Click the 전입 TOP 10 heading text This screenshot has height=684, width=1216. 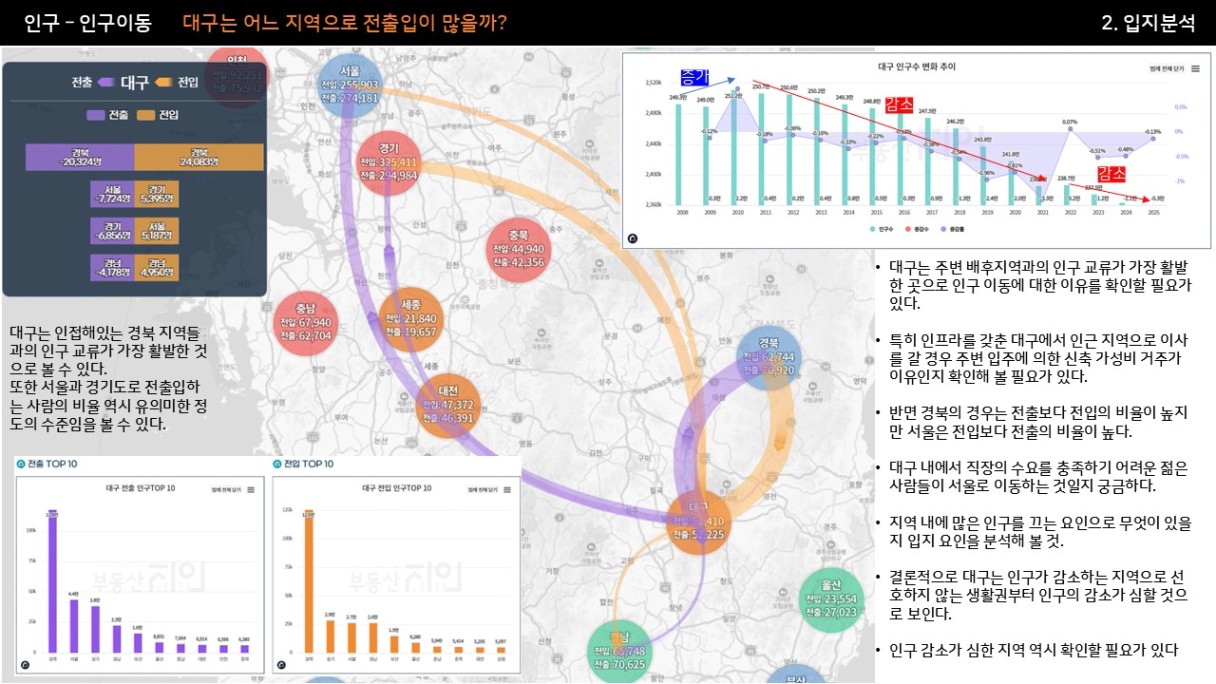(x=309, y=465)
